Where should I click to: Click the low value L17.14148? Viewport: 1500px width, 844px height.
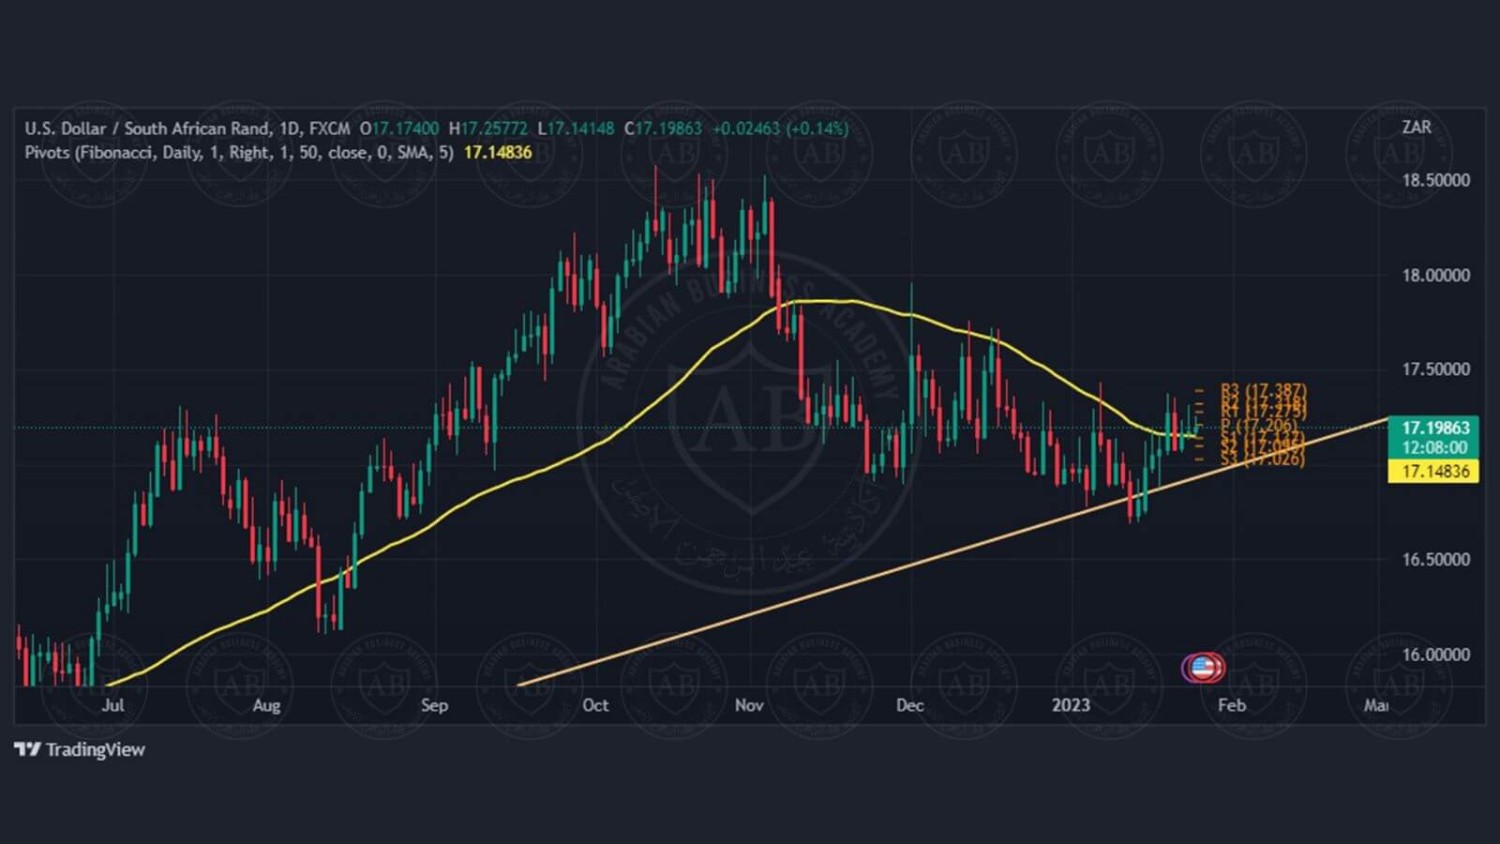[576, 128]
